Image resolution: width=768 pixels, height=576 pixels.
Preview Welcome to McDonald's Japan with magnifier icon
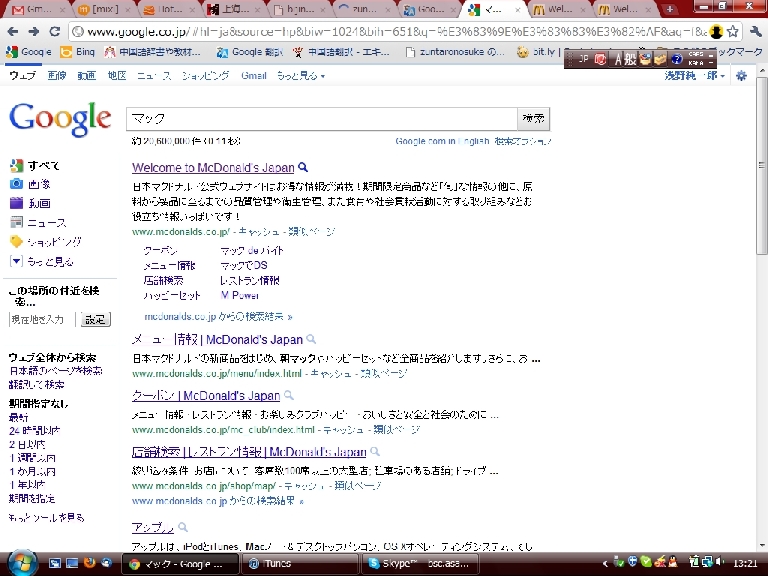pos(303,167)
